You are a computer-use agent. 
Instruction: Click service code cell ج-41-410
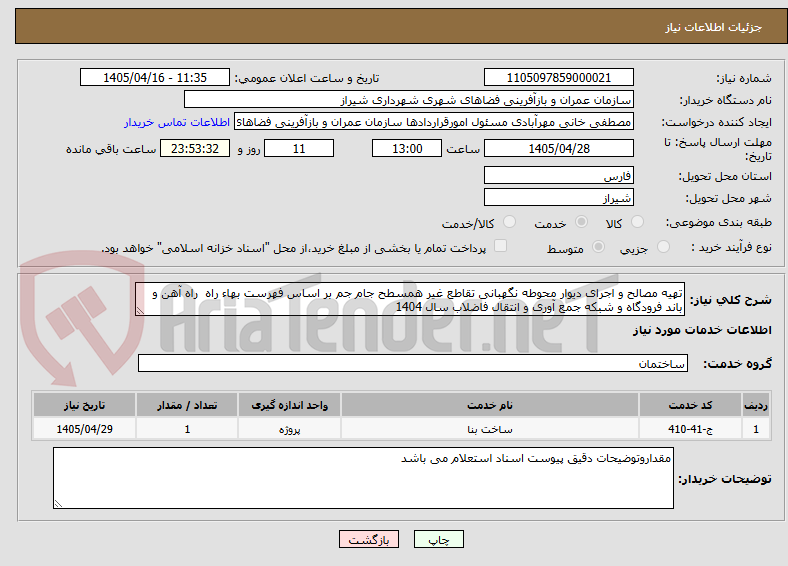(691, 429)
